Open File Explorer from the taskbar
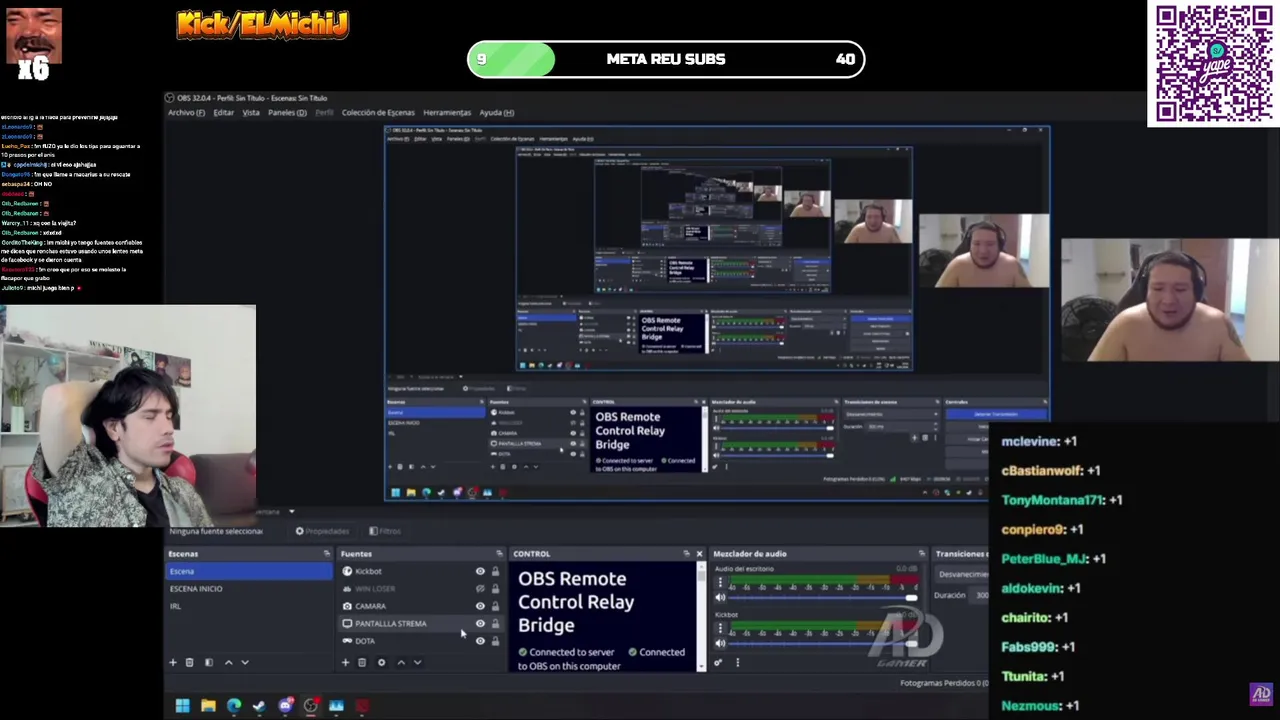This screenshot has width=1280, height=720. (x=208, y=706)
